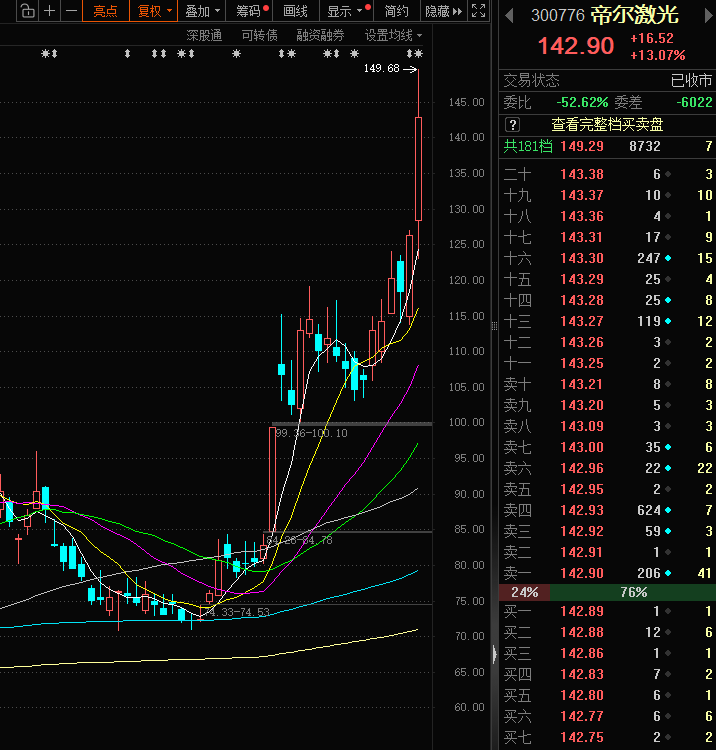Click the 委差 value -6022
Viewport: 716px width, 750px height.
point(694,102)
